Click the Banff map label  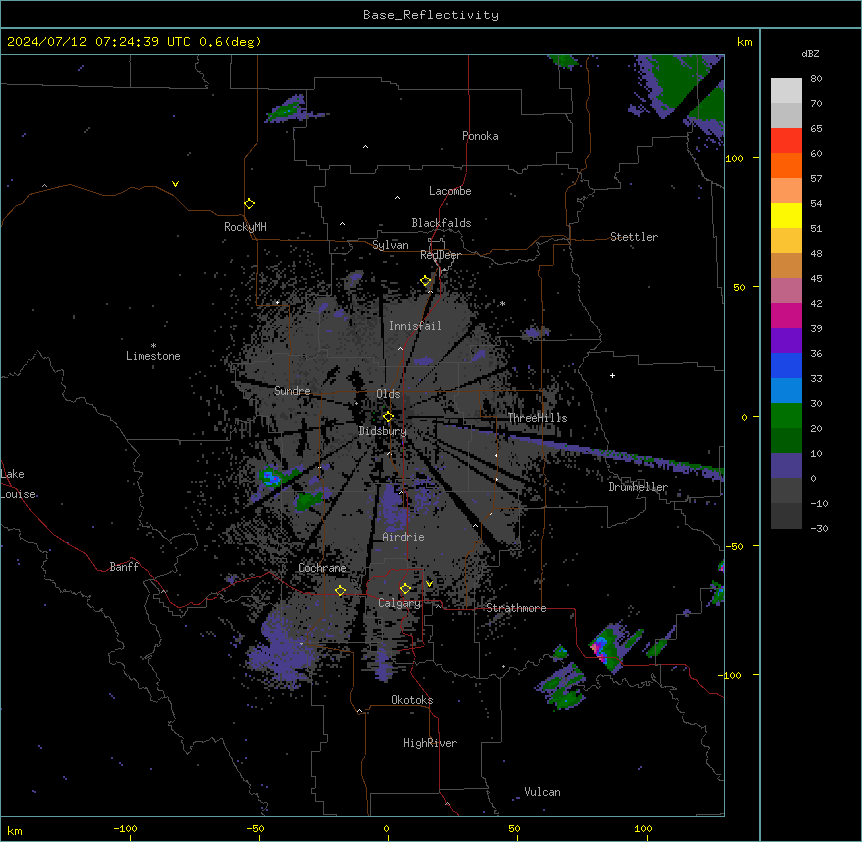(x=124, y=567)
